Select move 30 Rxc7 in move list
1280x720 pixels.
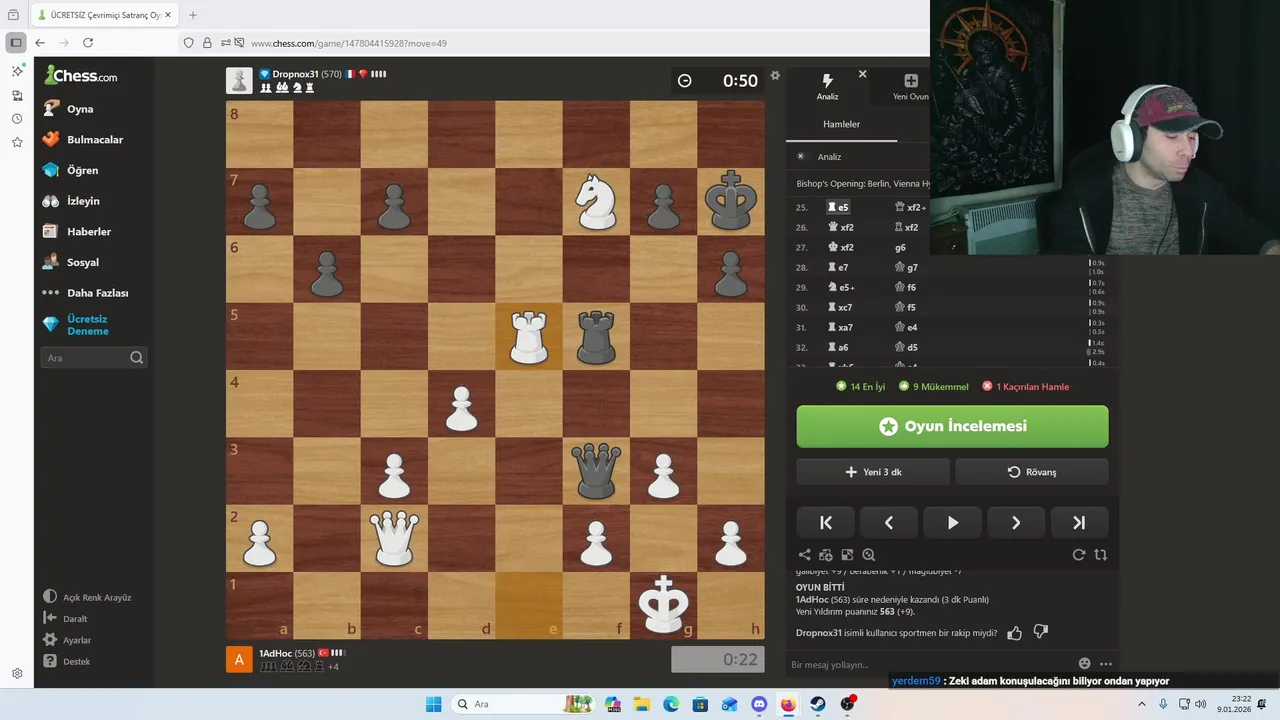click(840, 307)
